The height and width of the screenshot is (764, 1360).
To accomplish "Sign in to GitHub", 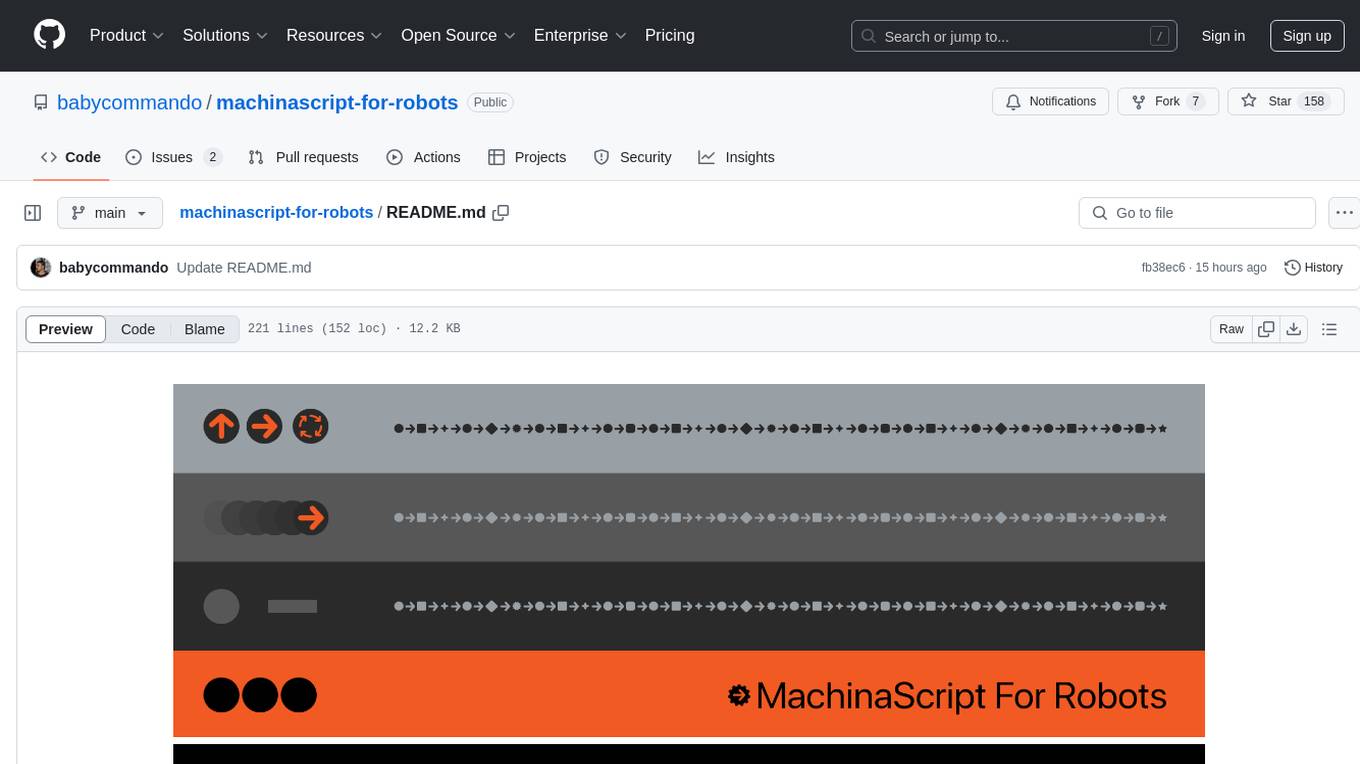I will tap(1223, 36).
